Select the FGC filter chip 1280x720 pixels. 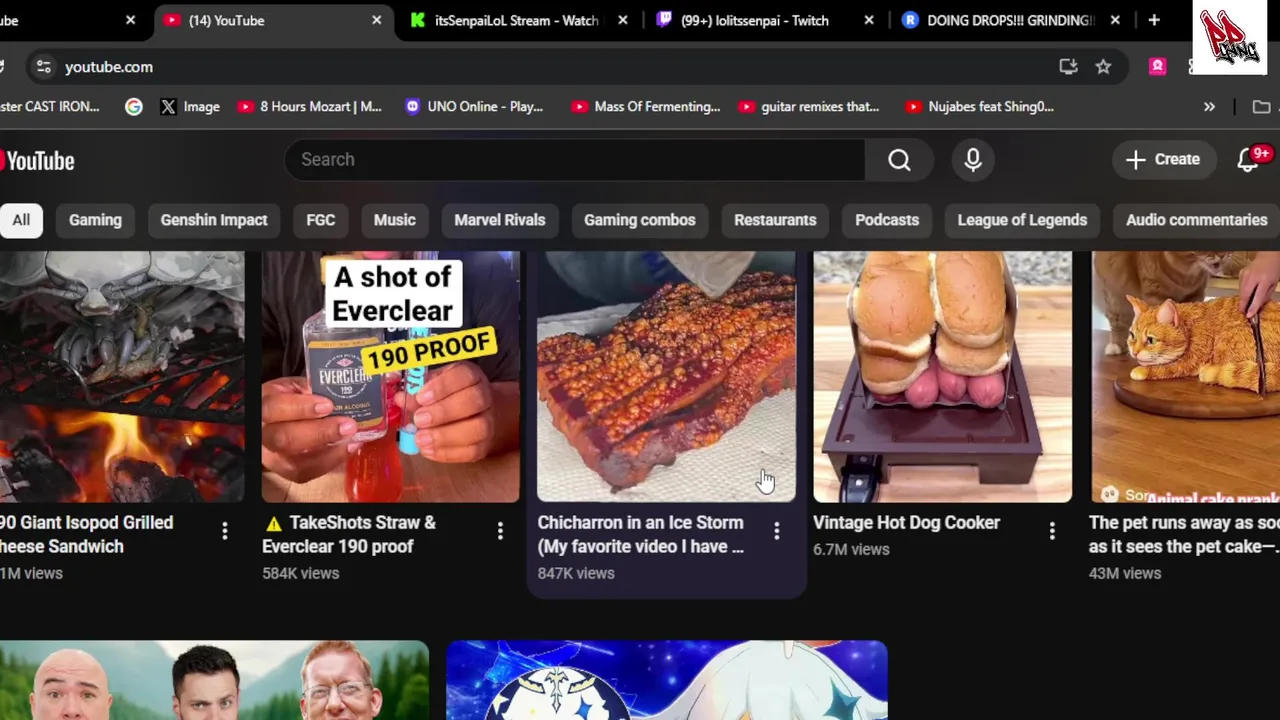pos(320,220)
